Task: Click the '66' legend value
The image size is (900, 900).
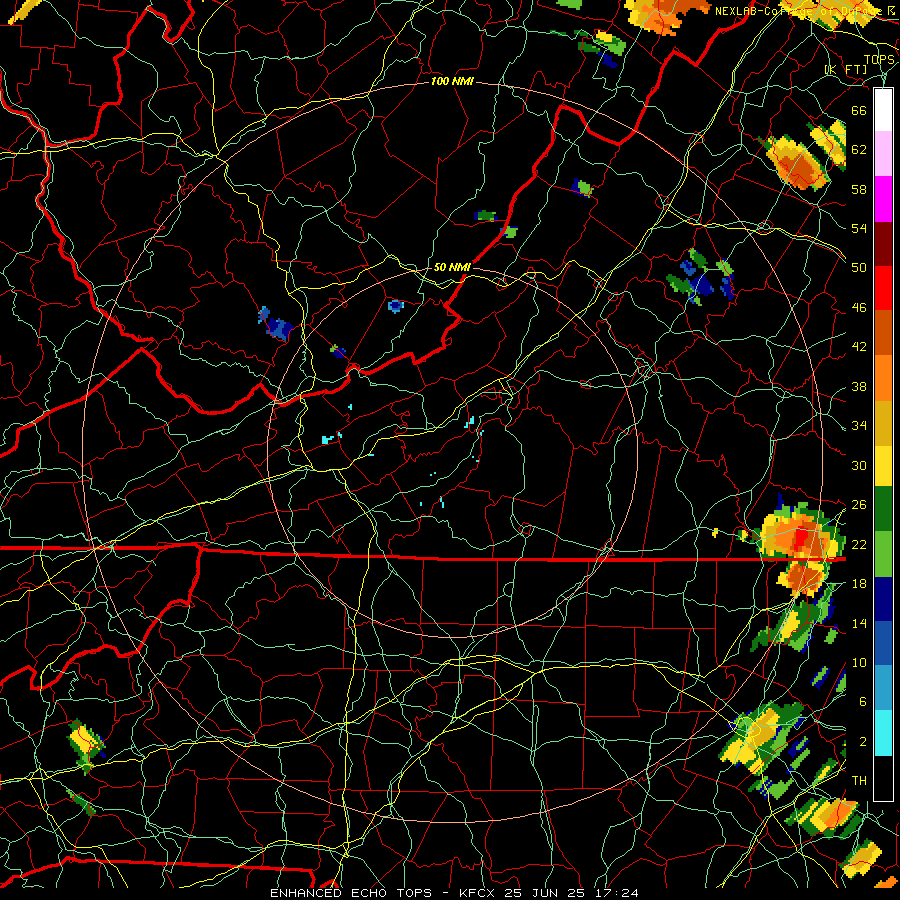Action: tap(859, 110)
